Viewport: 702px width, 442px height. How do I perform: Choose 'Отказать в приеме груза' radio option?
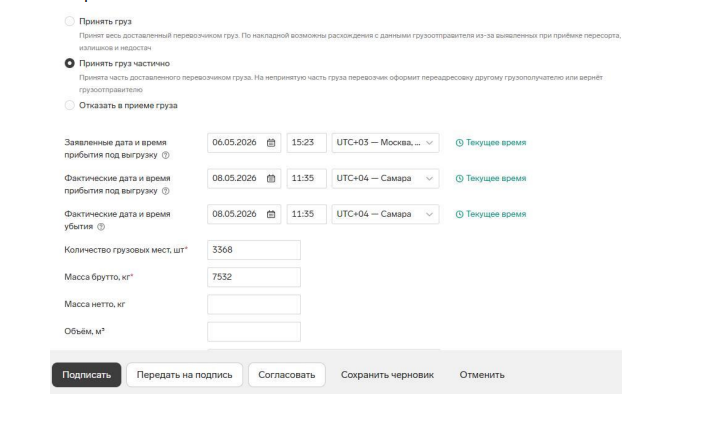pos(69,105)
